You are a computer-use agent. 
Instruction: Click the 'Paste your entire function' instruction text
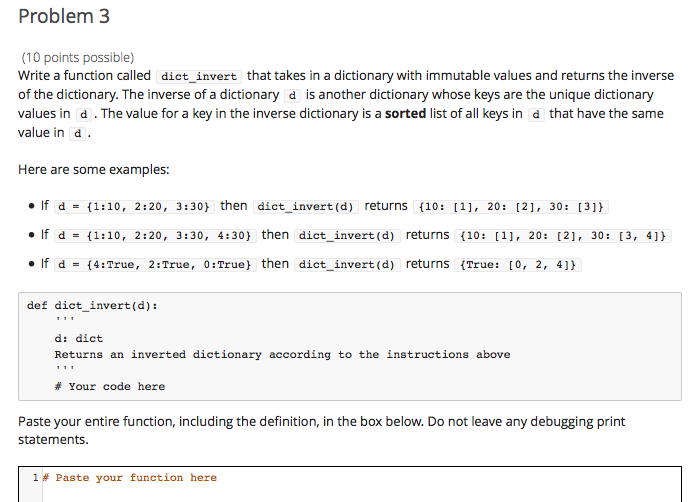pos(321,430)
